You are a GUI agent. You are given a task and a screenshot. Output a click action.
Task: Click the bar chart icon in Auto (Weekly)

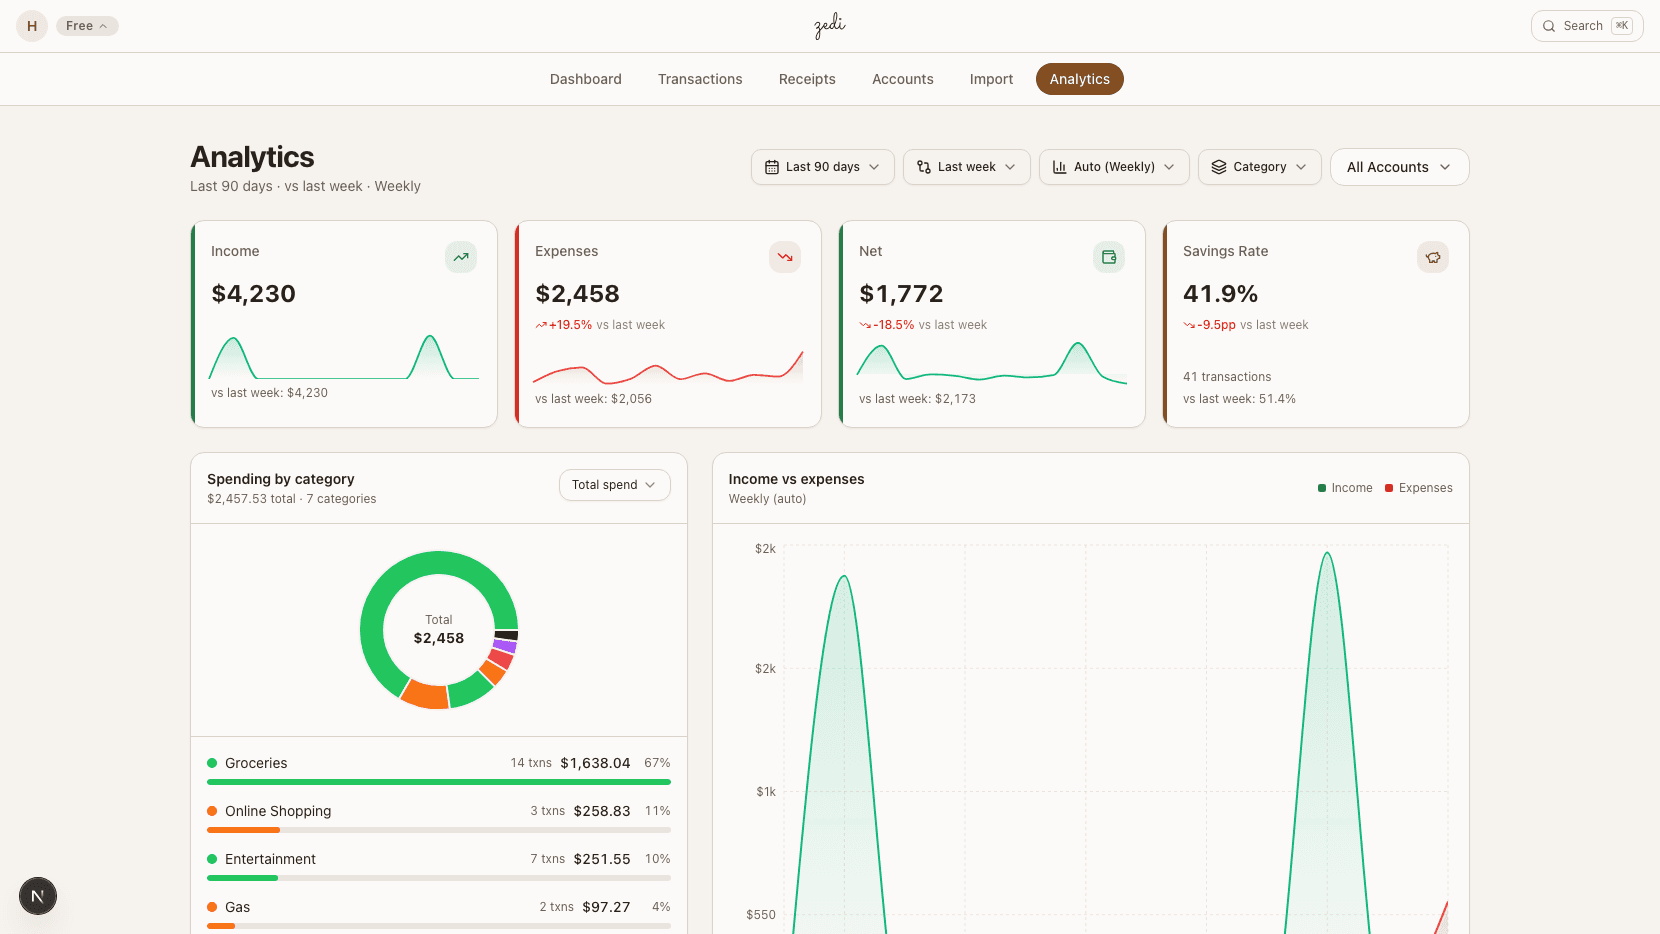pos(1060,167)
